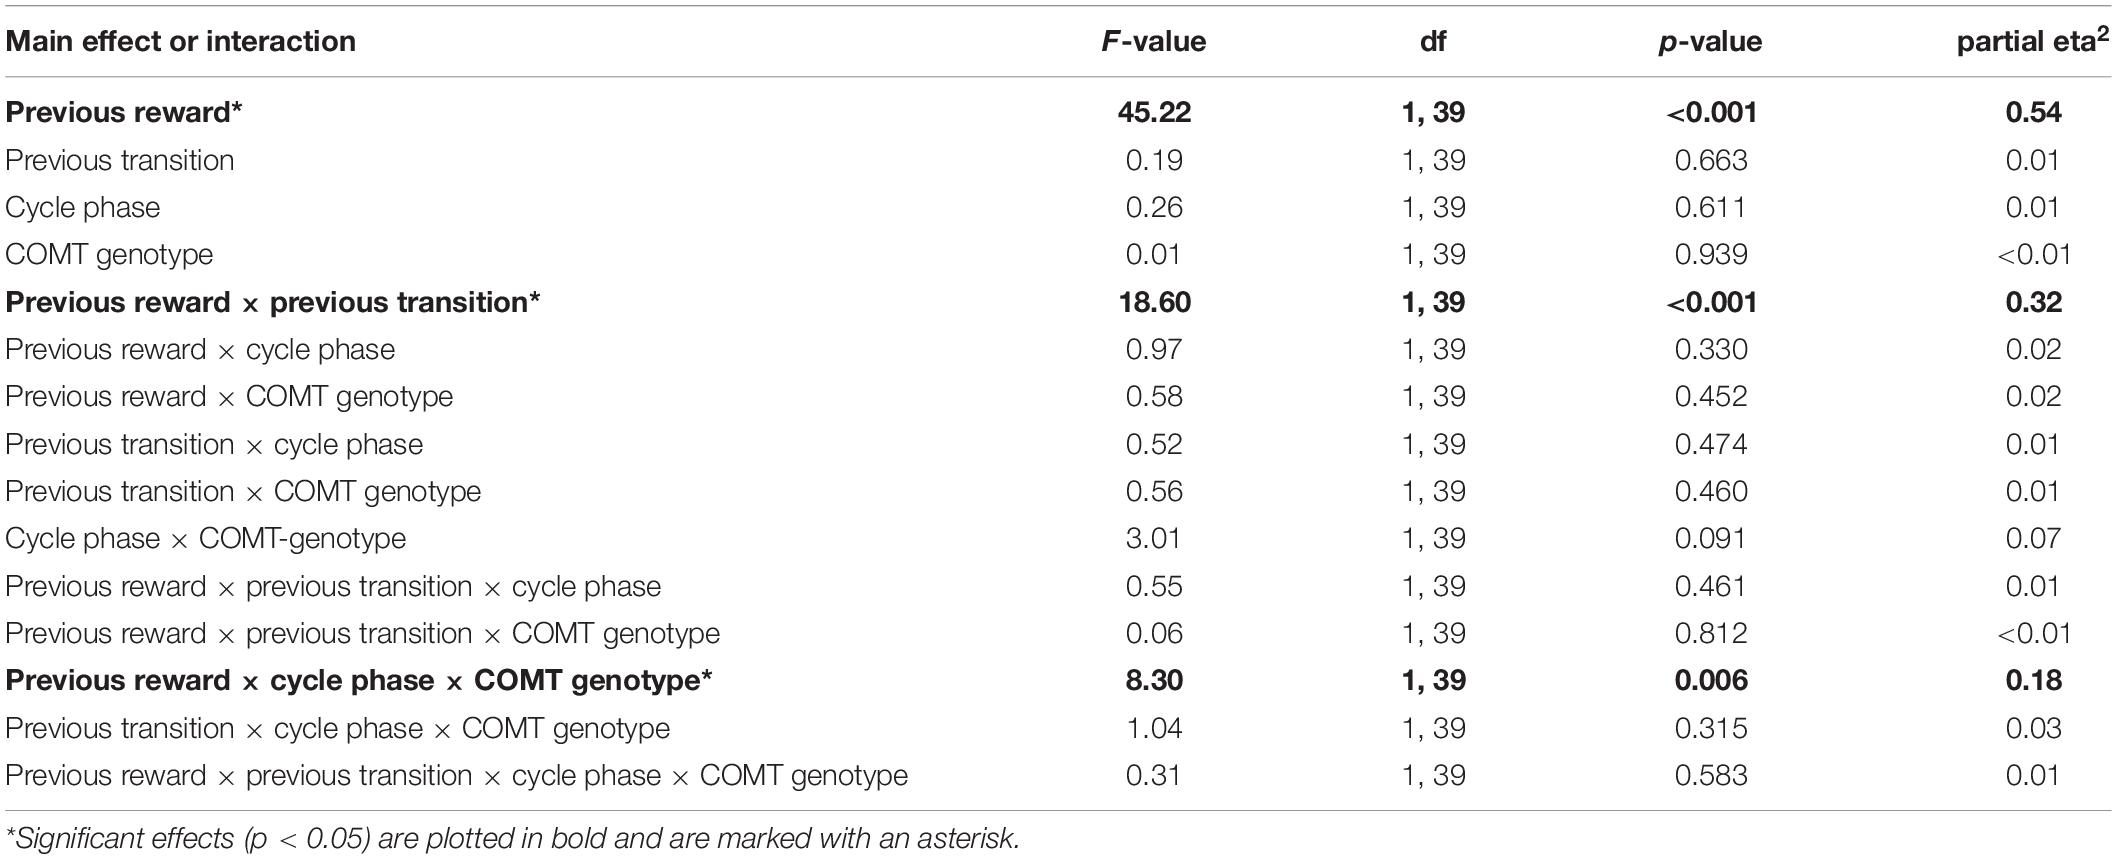Click the "Main effect or interaction" column header
Viewport: 2117px width, 859px height.
coord(180,41)
